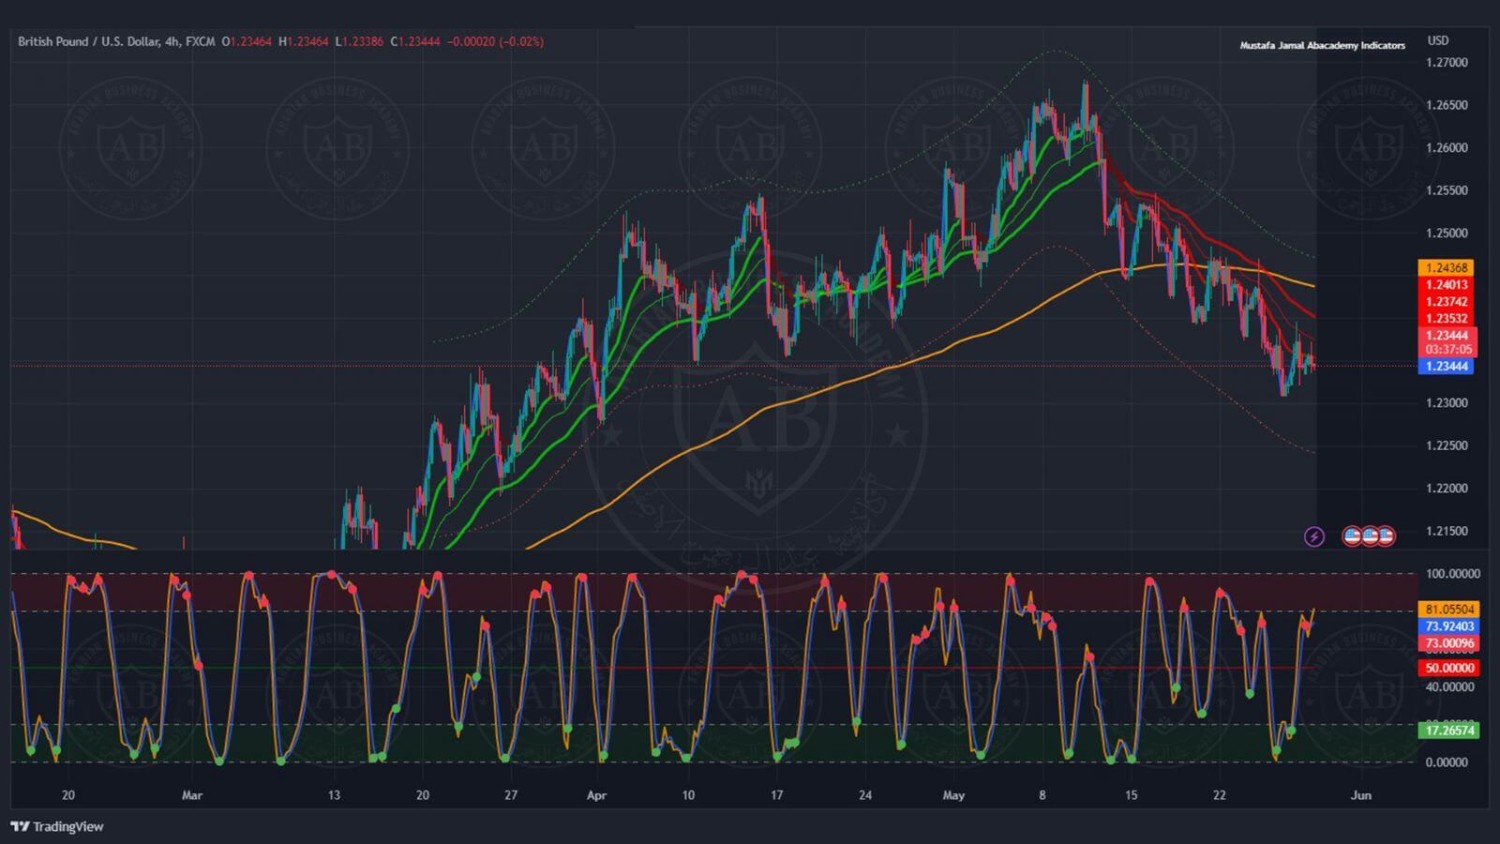Click the 1.22500 price axis value

(x=1447, y=446)
